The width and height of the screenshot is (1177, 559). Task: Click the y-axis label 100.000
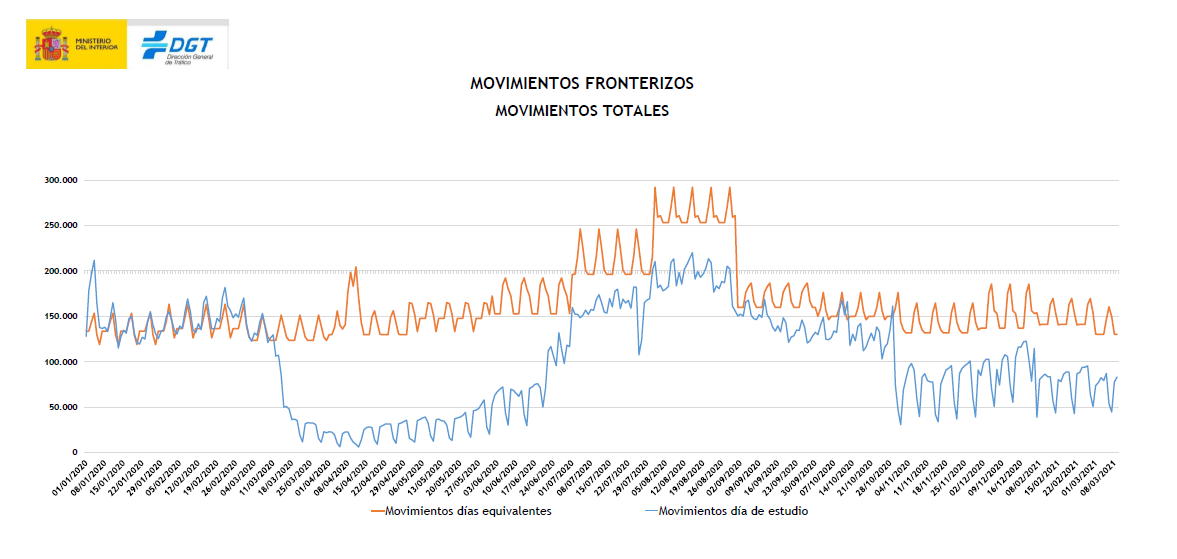pyautogui.click(x=63, y=362)
